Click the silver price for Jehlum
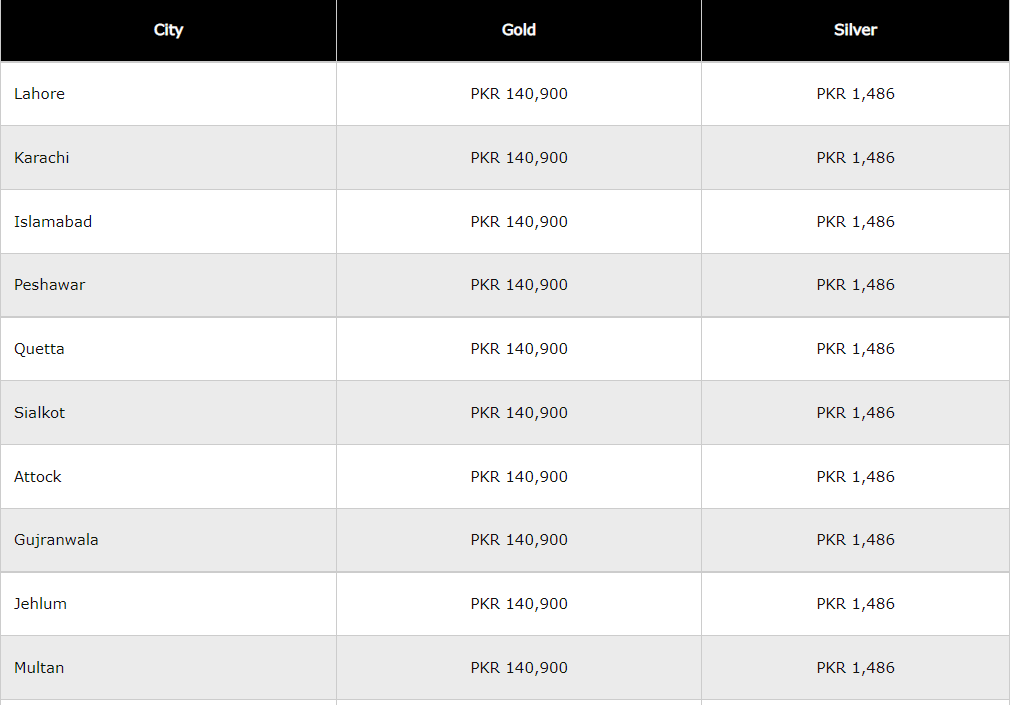This screenshot has width=1012, height=705. [x=855, y=604]
